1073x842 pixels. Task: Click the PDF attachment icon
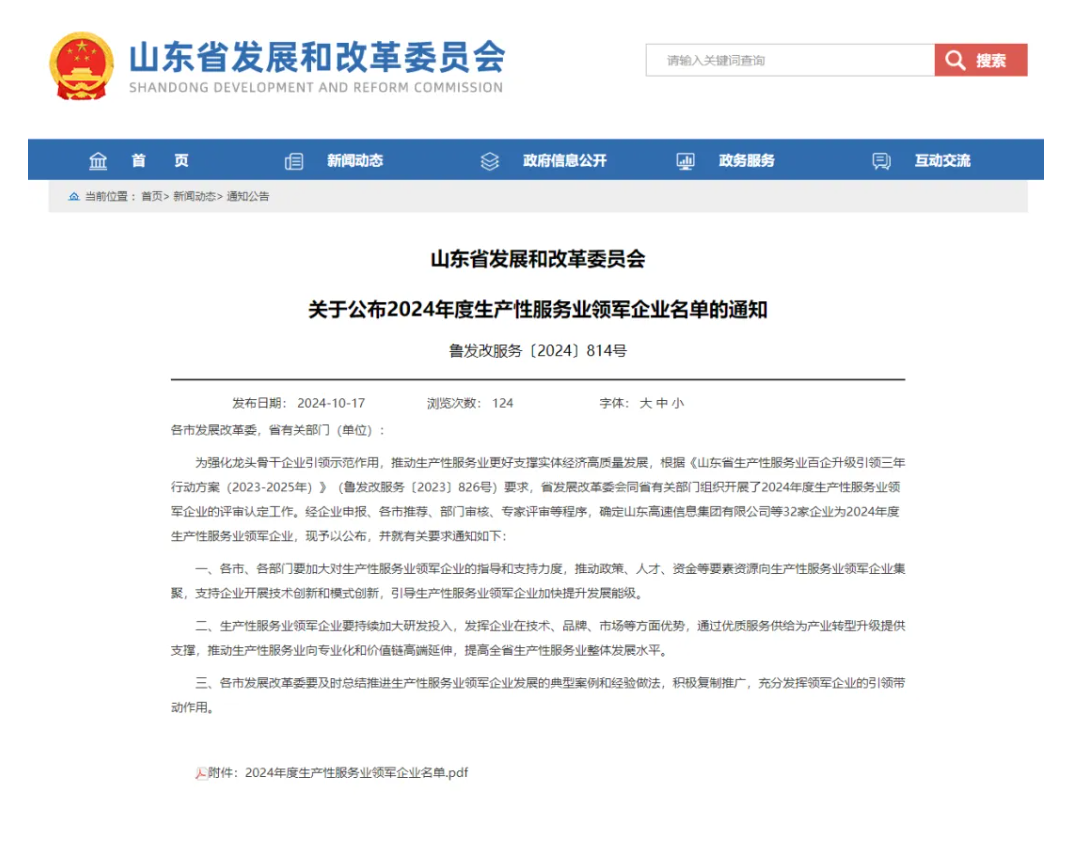click(x=201, y=773)
